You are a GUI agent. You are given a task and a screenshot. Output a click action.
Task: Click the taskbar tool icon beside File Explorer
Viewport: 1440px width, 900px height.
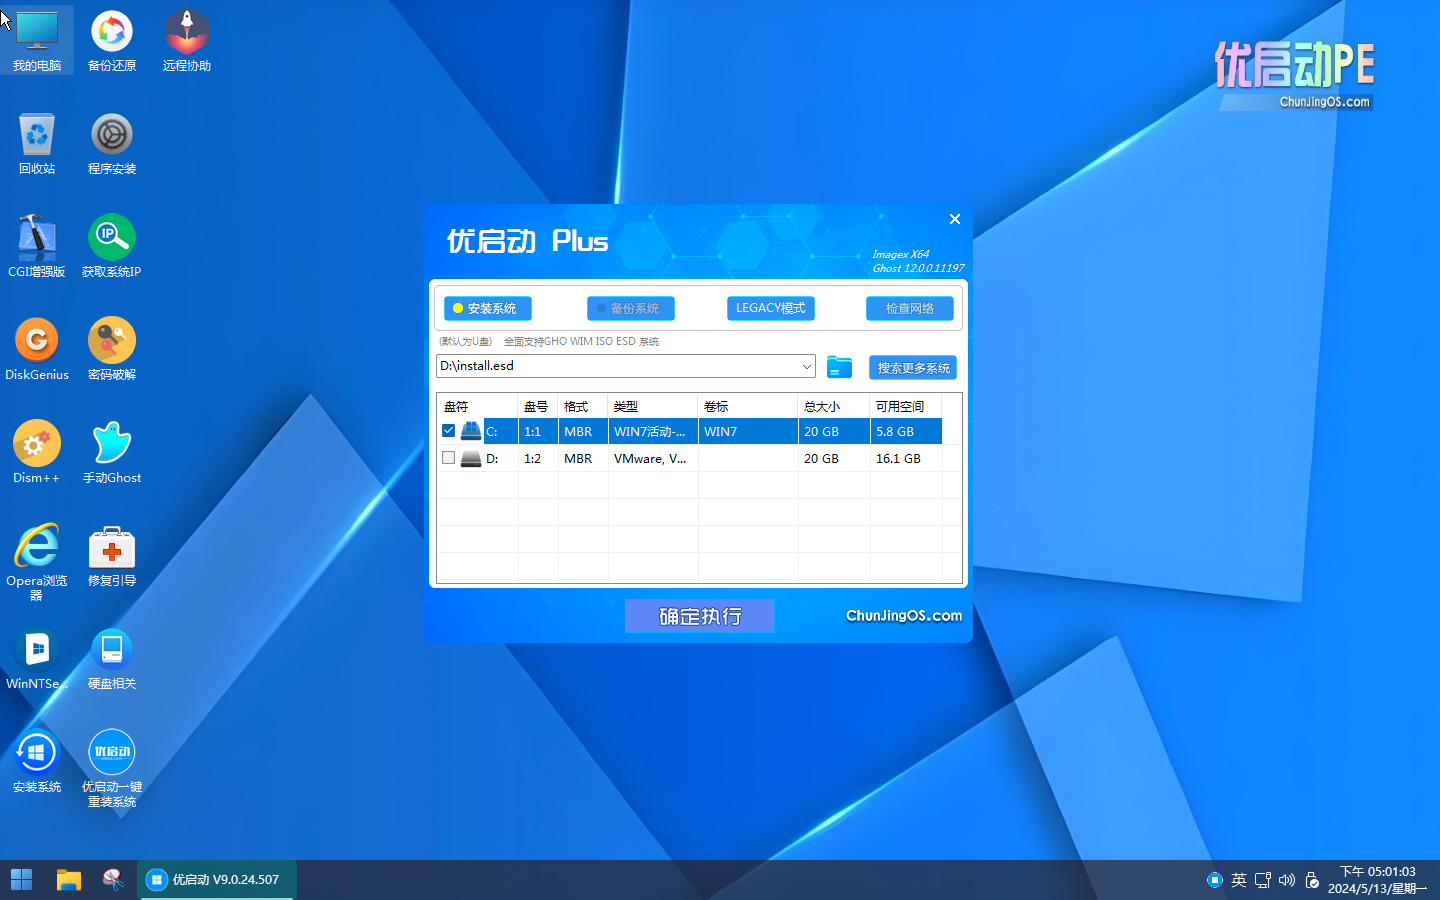[x=113, y=880]
